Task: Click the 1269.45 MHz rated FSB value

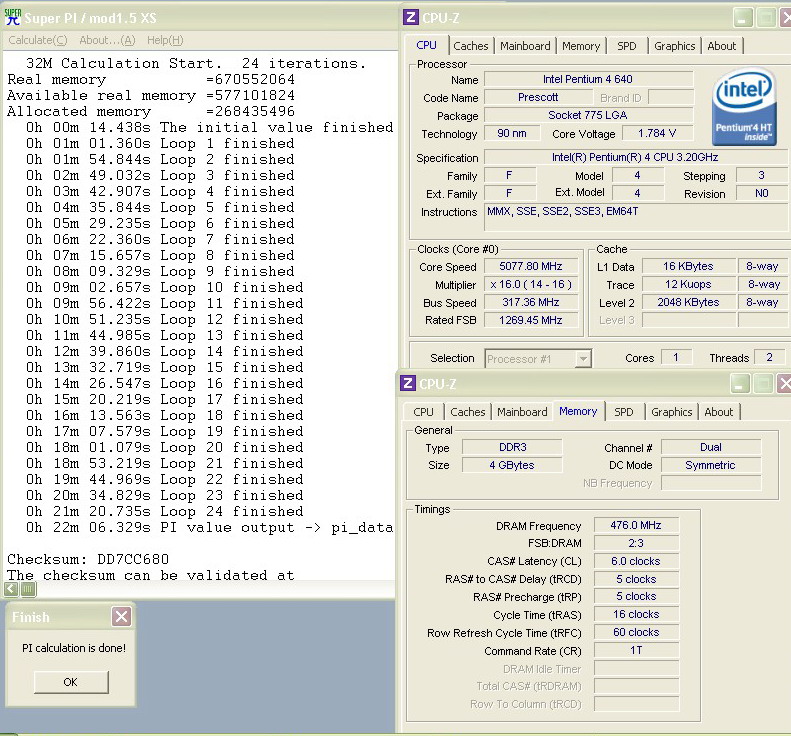Action: tap(531, 320)
